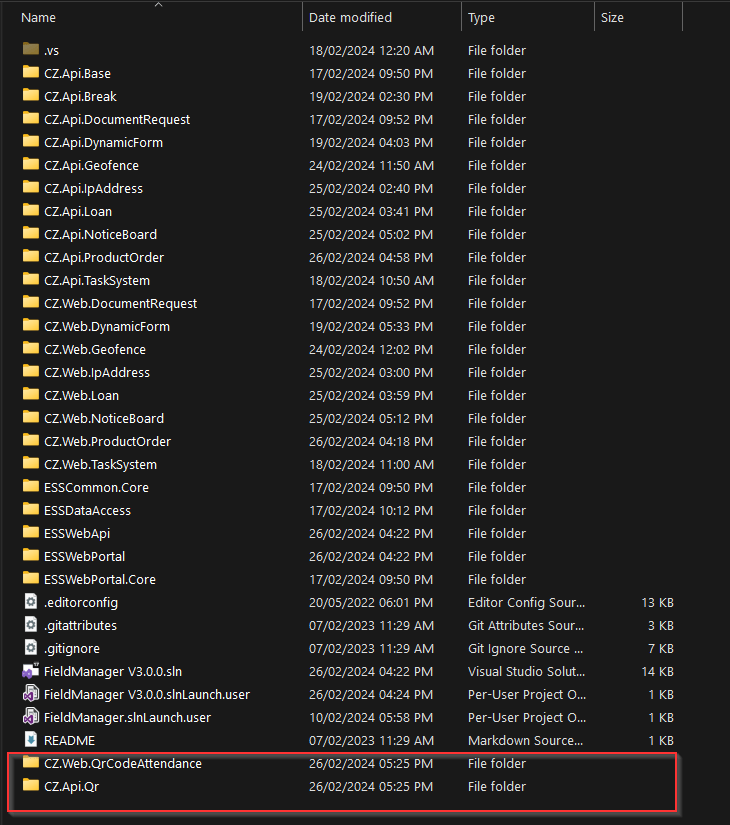The image size is (730, 825).
Task: Click the sort arrow above the Name column
Action: [158, 5]
